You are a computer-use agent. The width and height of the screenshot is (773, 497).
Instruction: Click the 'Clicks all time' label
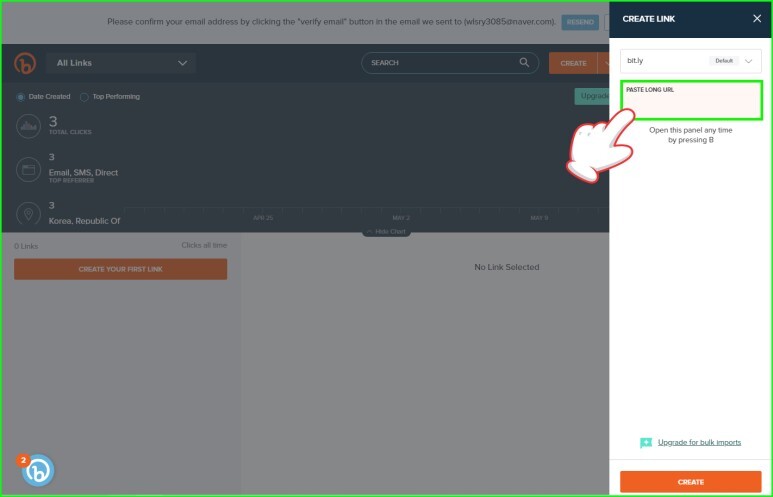click(204, 245)
